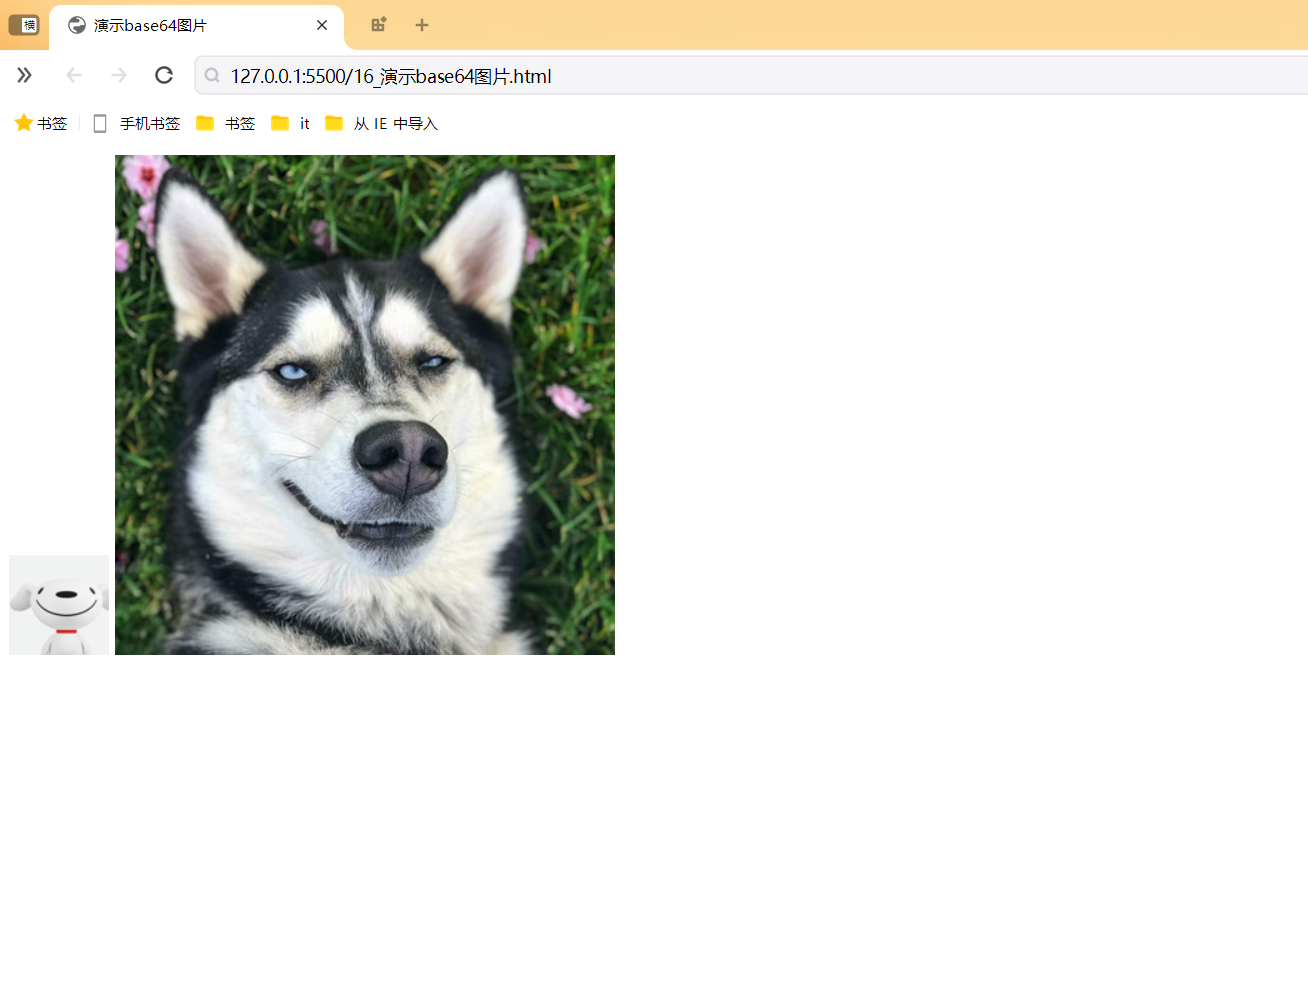Image resolution: width=1308 pixels, height=1007 pixels.
Task: Open the it bookmark folder
Action: click(291, 123)
